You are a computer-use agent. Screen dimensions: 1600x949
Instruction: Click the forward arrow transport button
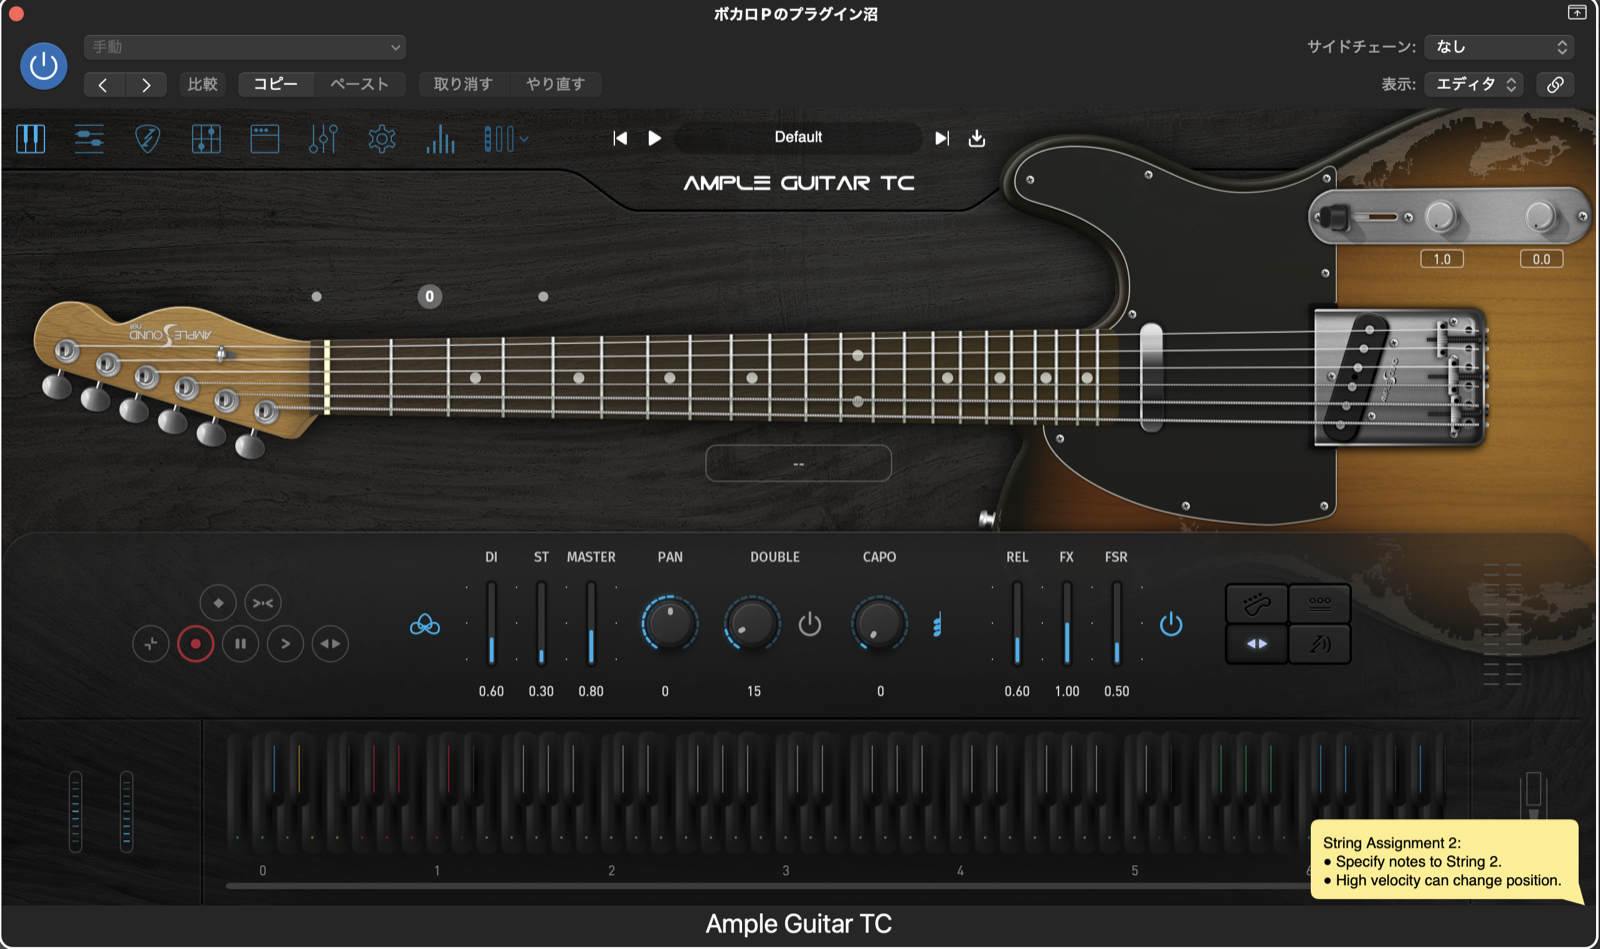(285, 644)
